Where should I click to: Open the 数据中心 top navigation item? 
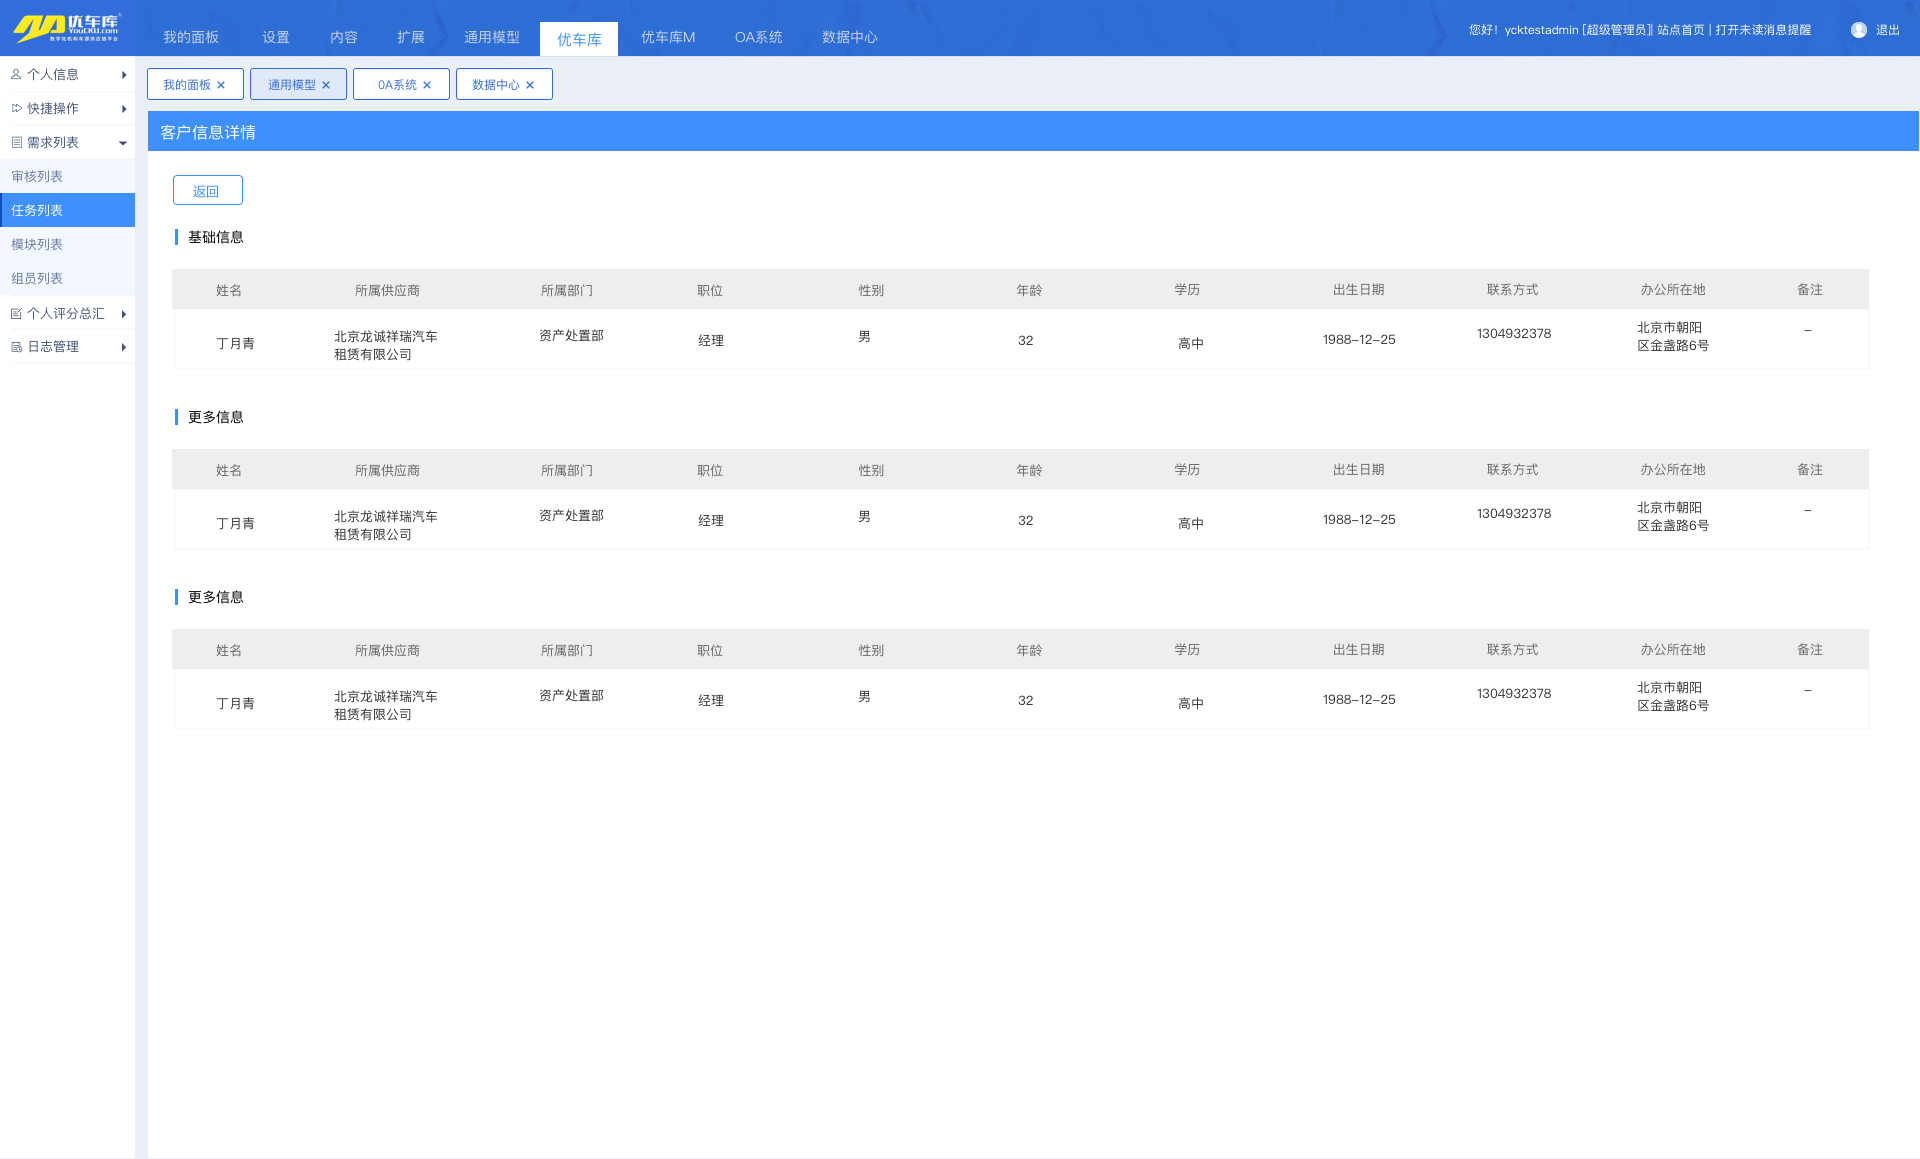point(849,37)
